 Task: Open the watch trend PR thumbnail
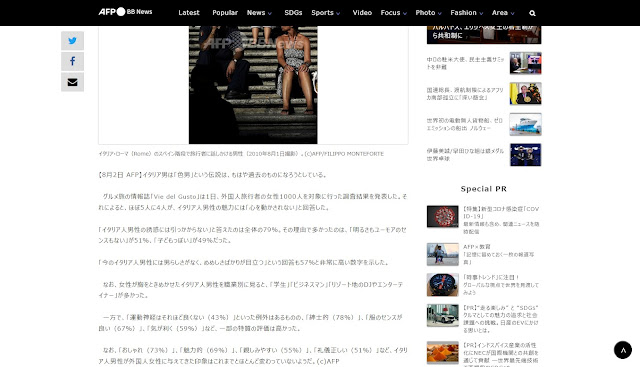(x=443, y=285)
